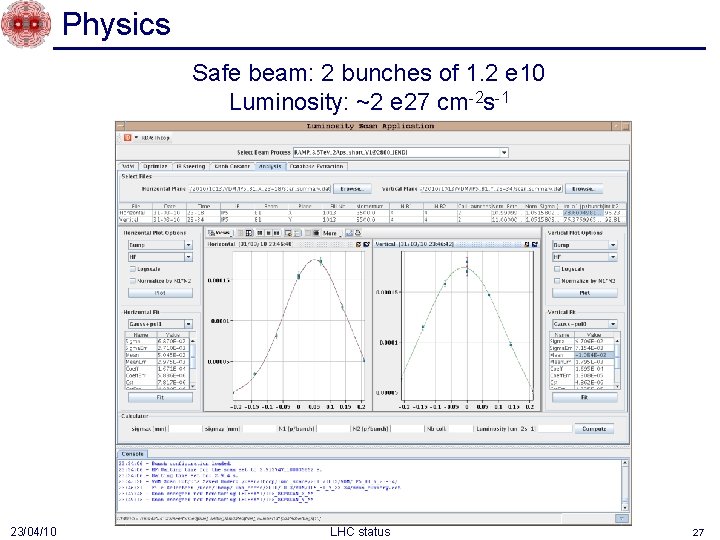Toggle Normalize checkbox in Vertical Plot Options
This screenshot has width=720, height=540.
(x=557, y=281)
